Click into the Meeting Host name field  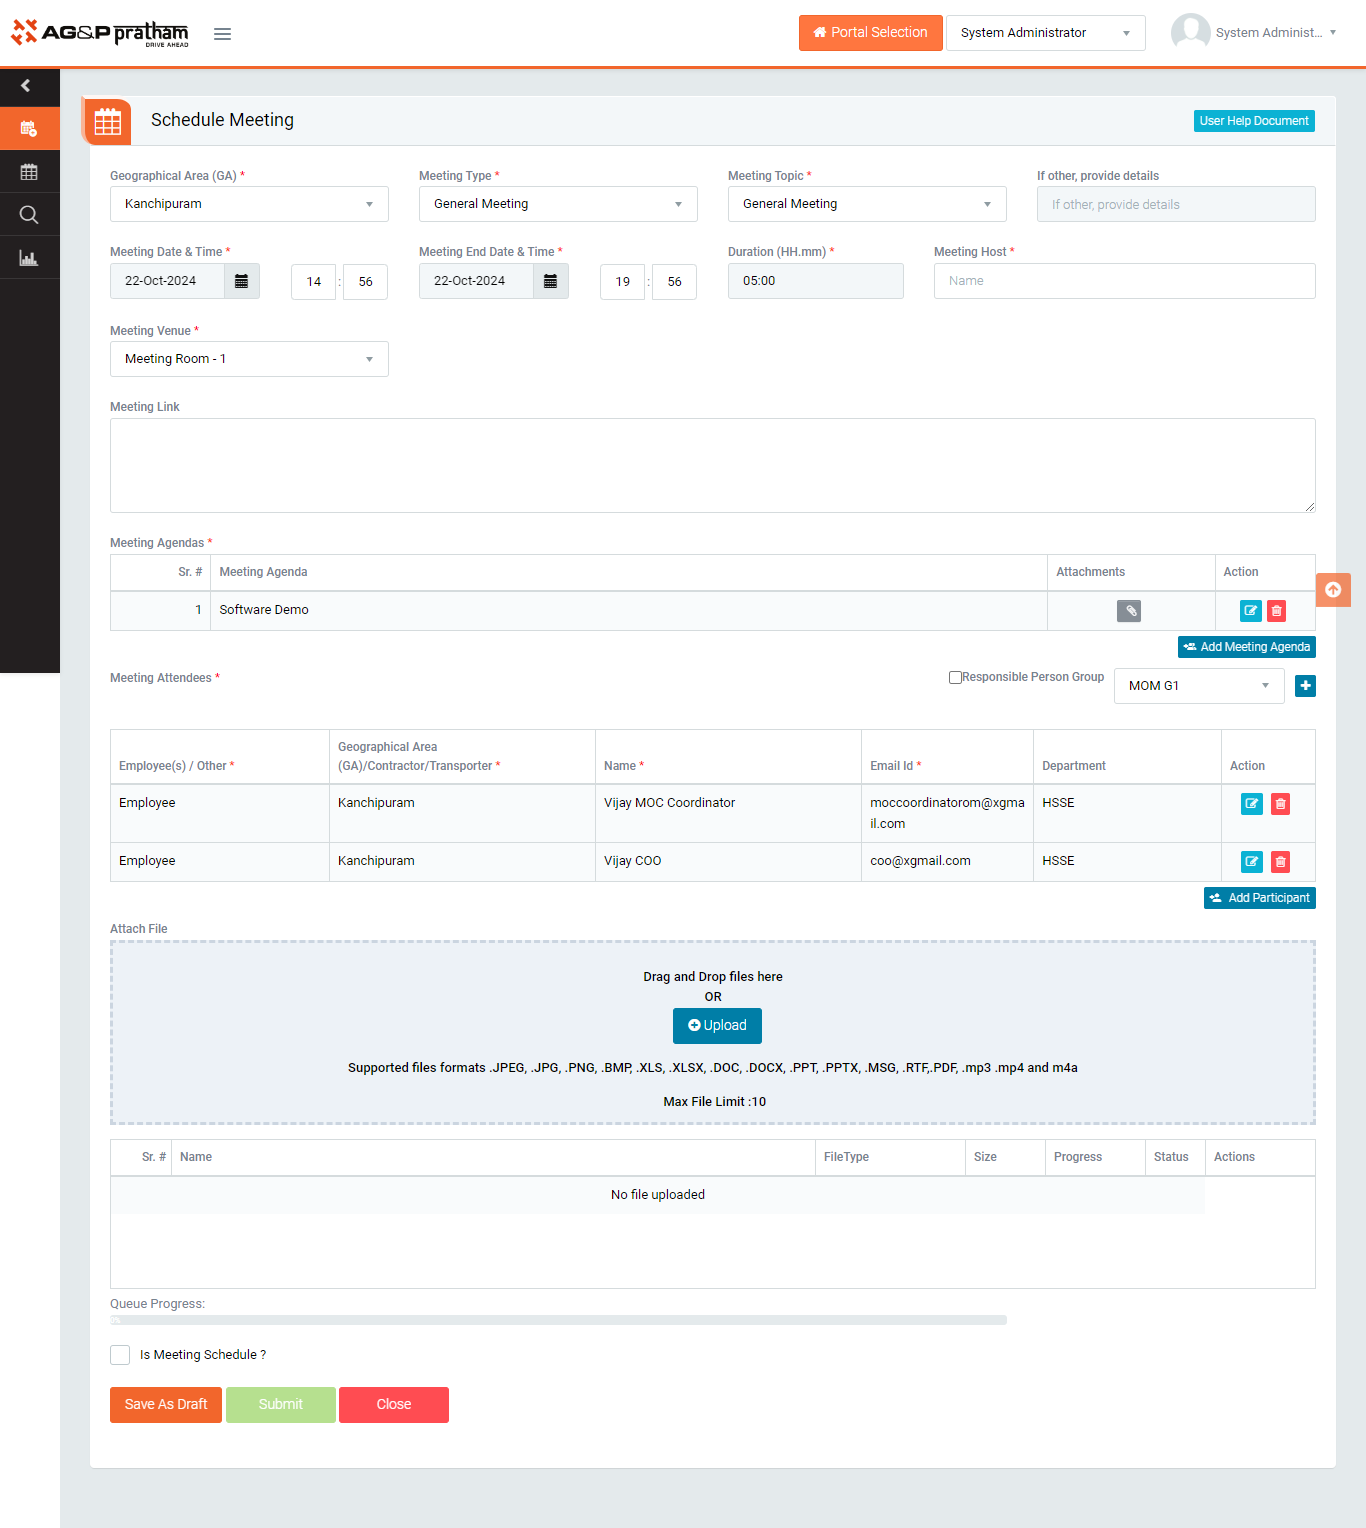(1124, 281)
